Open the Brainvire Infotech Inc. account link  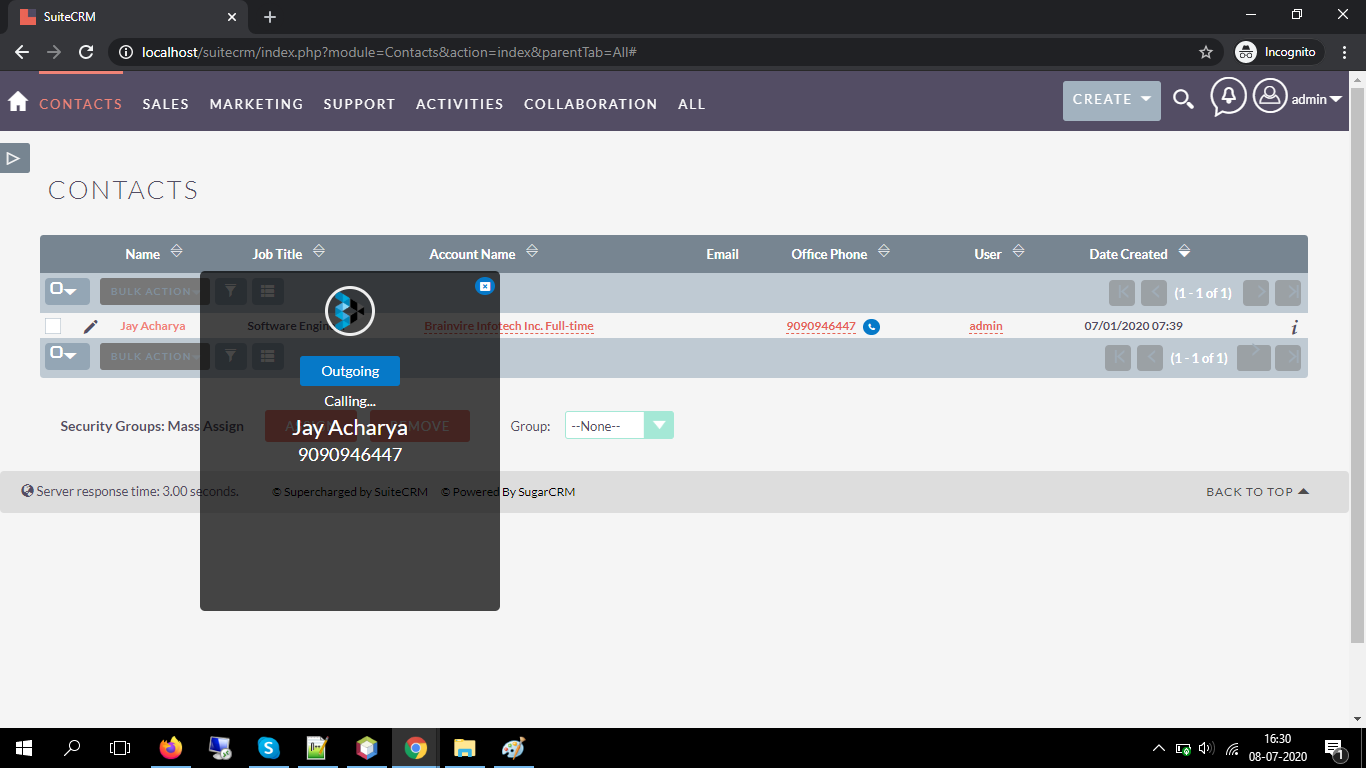(509, 326)
